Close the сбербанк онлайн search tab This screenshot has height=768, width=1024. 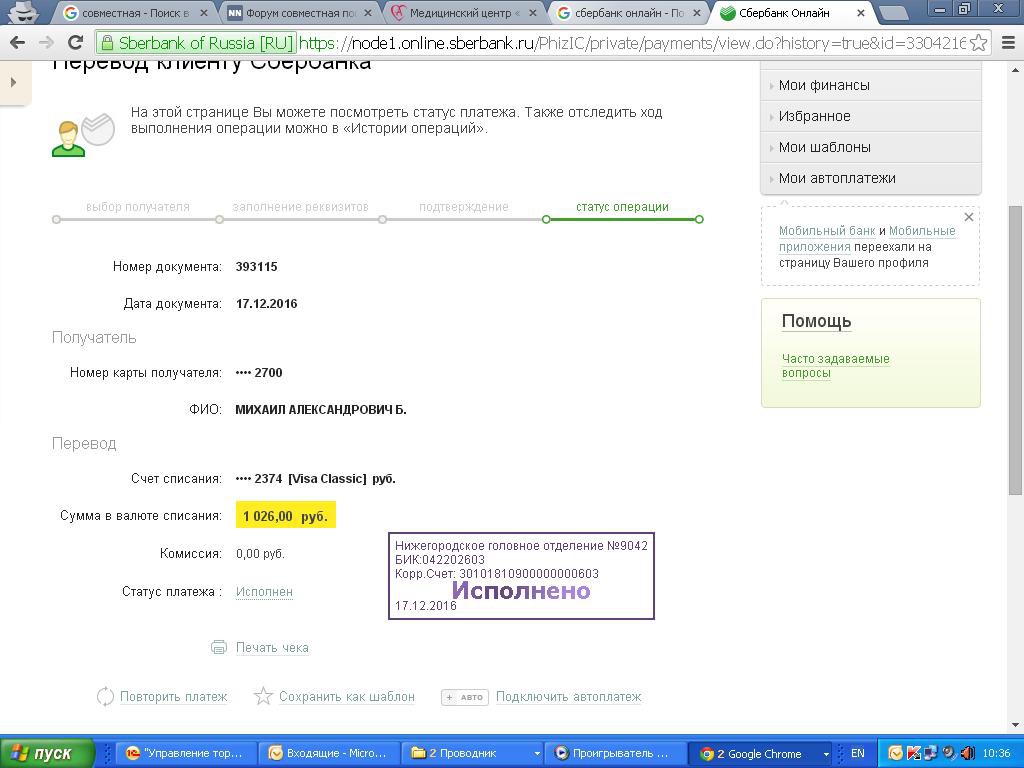tap(698, 12)
